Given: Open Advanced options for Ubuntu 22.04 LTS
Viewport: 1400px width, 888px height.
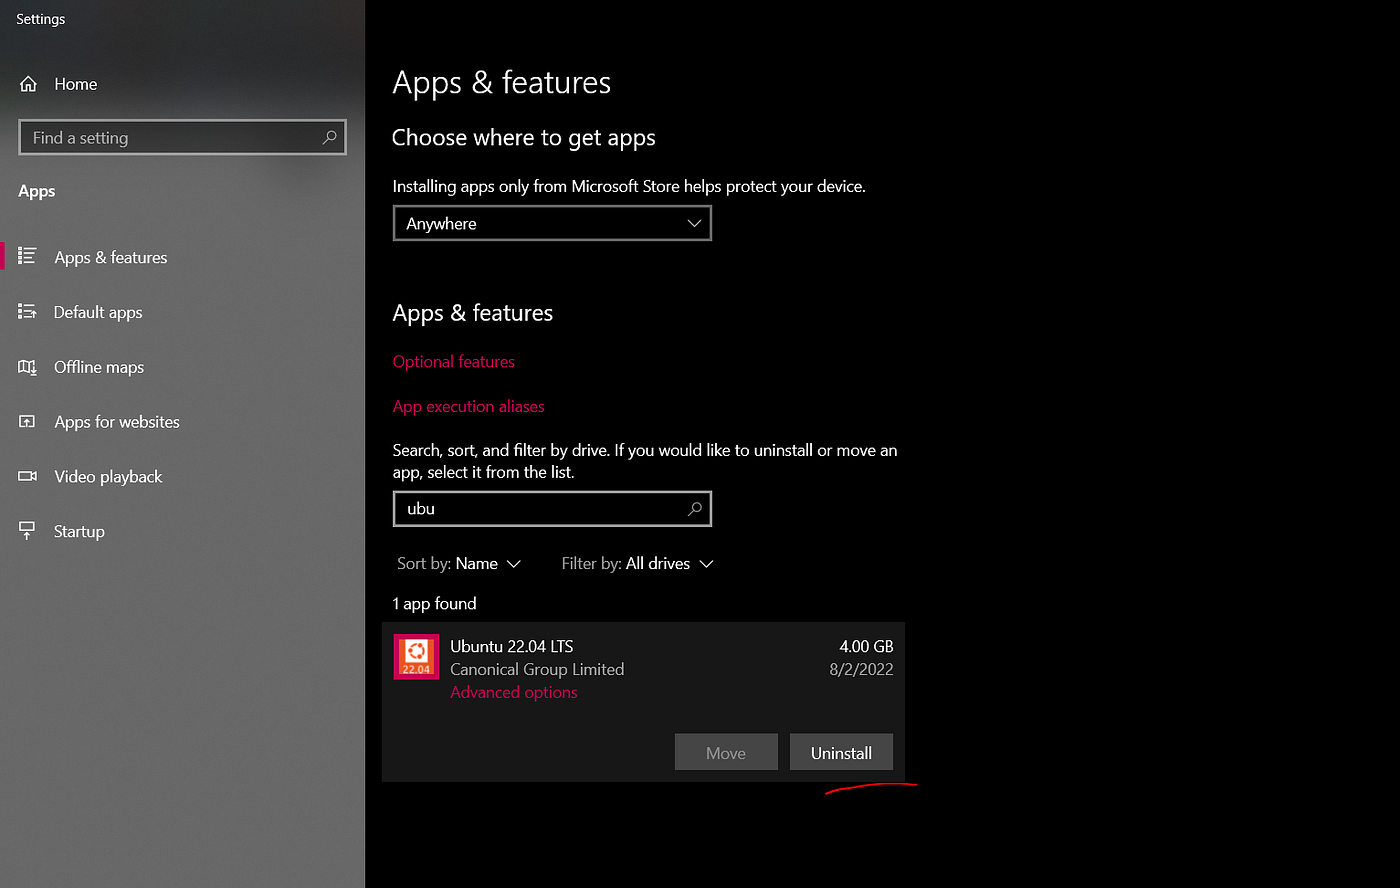Looking at the screenshot, I should tap(514, 692).
